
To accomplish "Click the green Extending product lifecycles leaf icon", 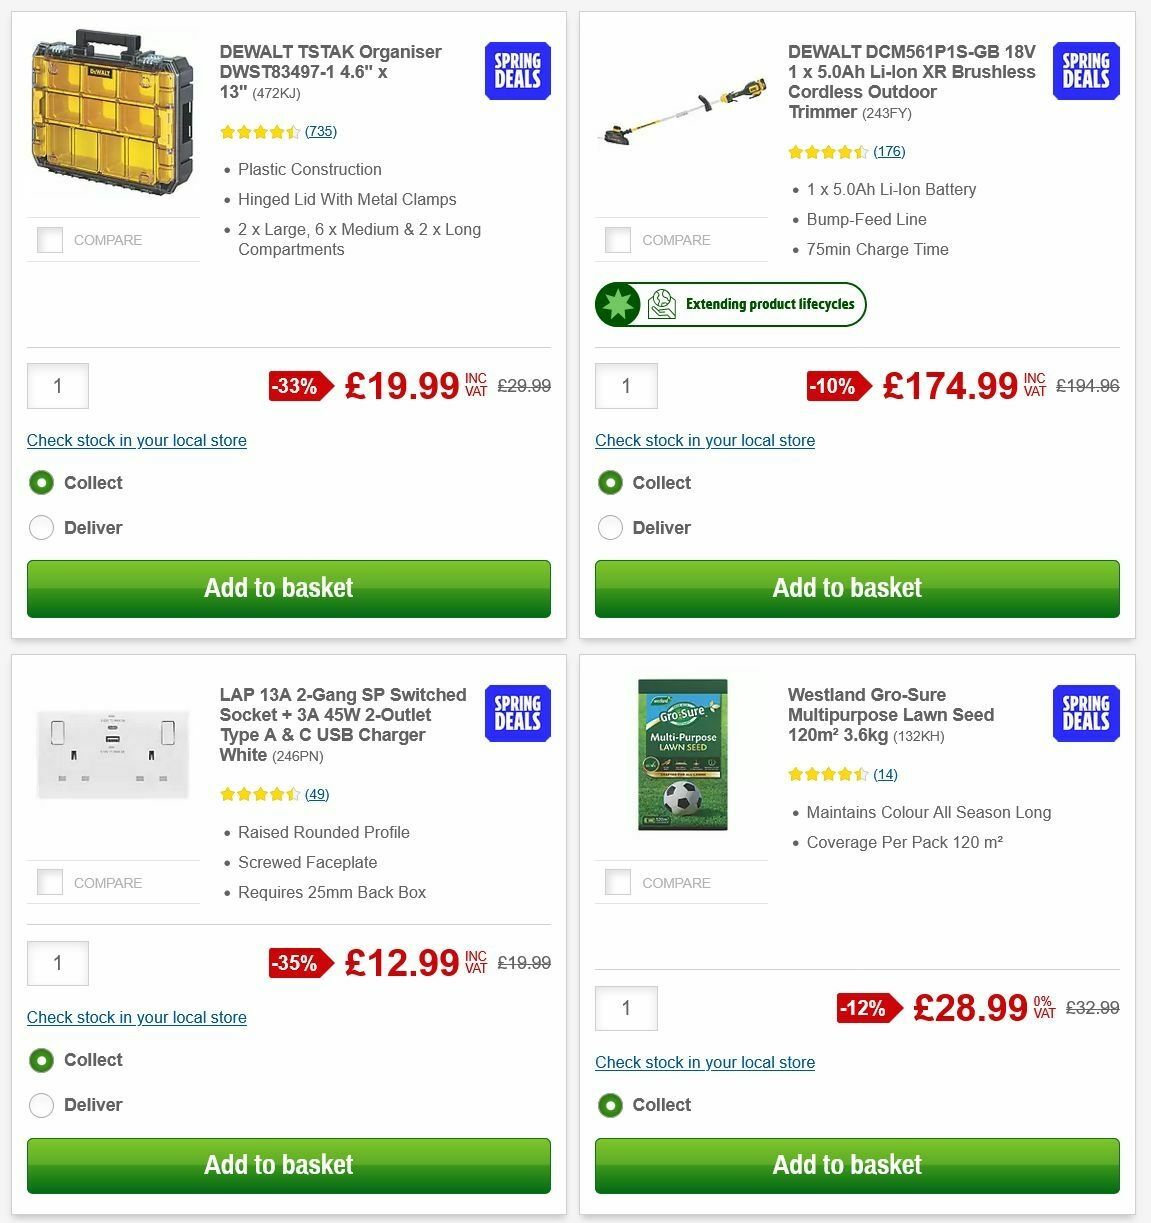I will coord(617,304).
